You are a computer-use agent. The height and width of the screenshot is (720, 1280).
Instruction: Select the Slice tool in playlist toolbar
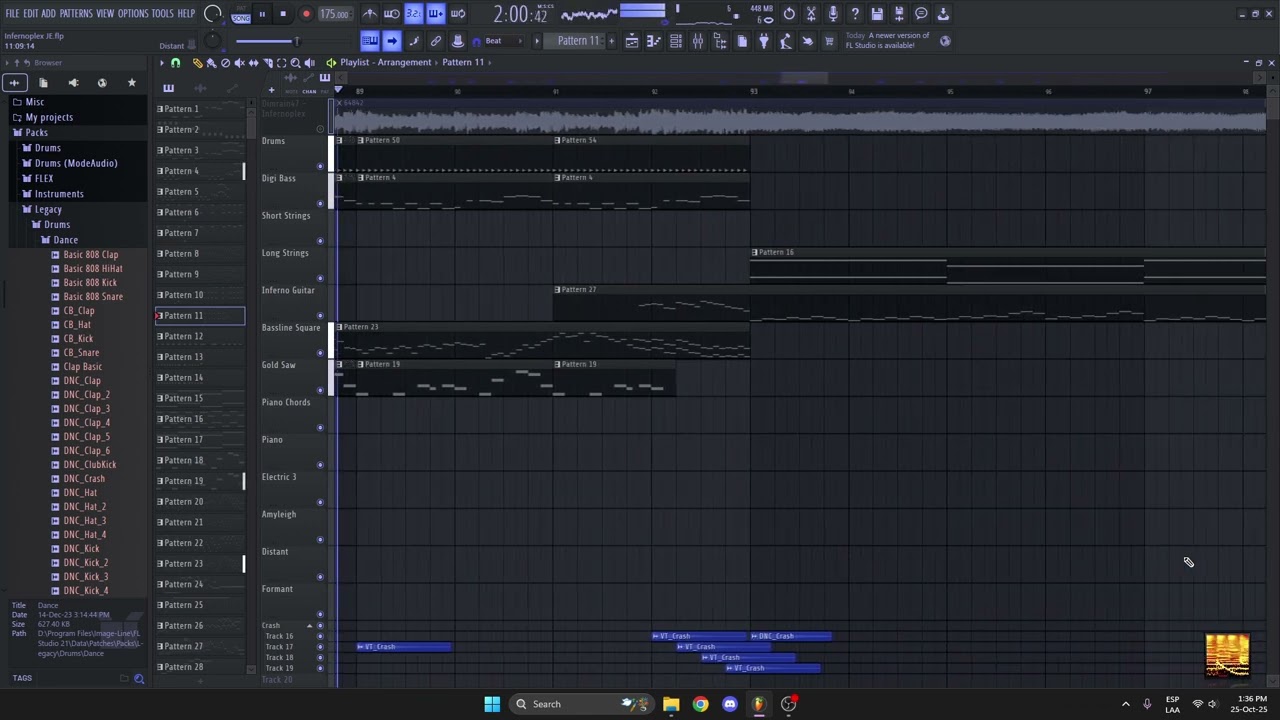(268, 62)
